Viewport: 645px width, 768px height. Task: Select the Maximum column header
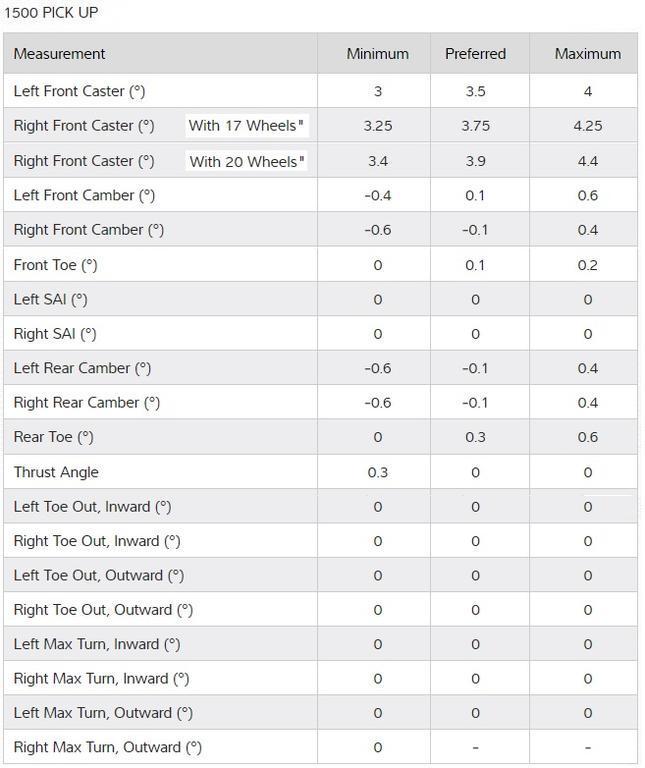click(x=588, y=53)
